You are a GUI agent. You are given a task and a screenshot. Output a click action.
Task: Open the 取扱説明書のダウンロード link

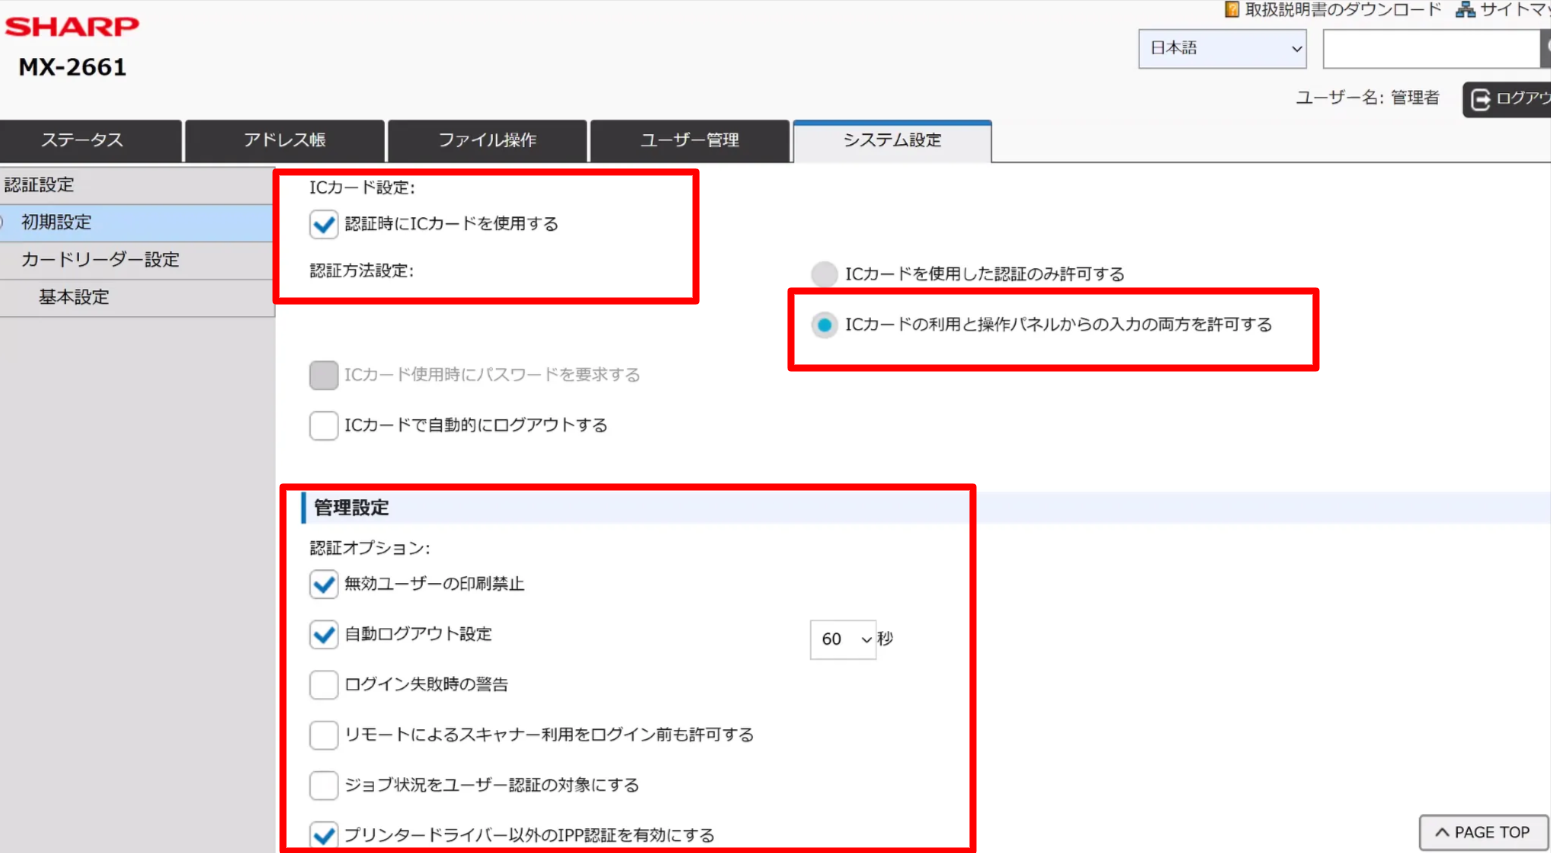[1343, 10]
